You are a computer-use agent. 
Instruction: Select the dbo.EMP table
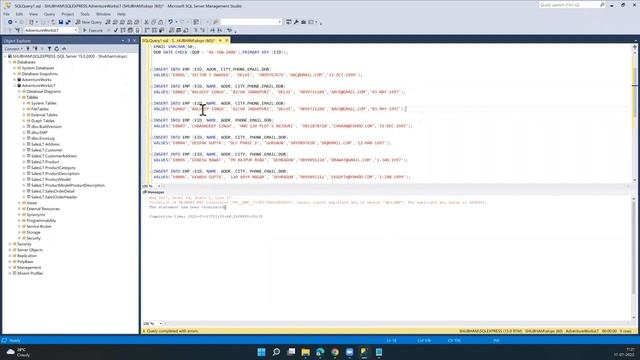click(39, 133)
